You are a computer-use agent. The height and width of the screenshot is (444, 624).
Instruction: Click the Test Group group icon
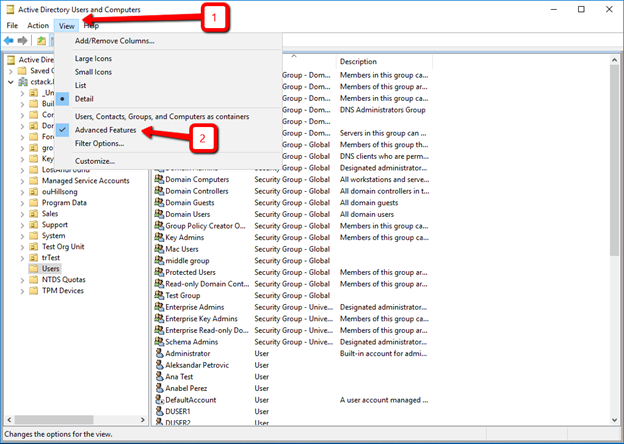[x=159, y=295]
